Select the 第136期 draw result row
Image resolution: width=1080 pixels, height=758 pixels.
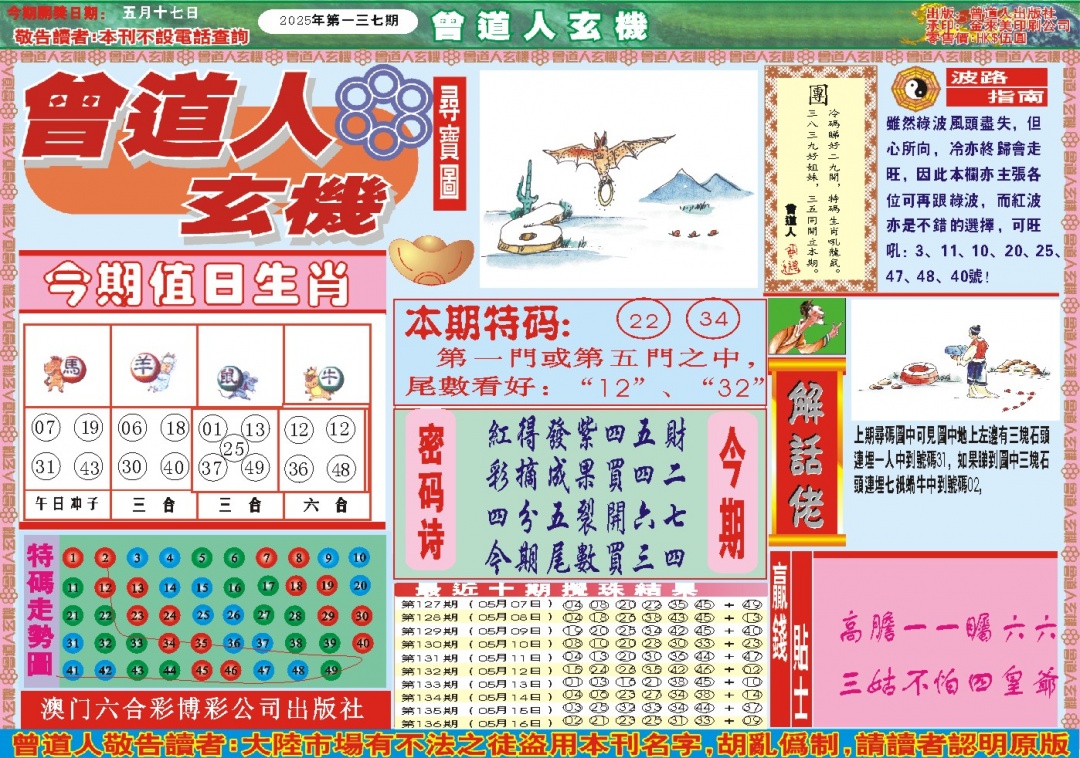pyautogui.click(x=580, y=720)
